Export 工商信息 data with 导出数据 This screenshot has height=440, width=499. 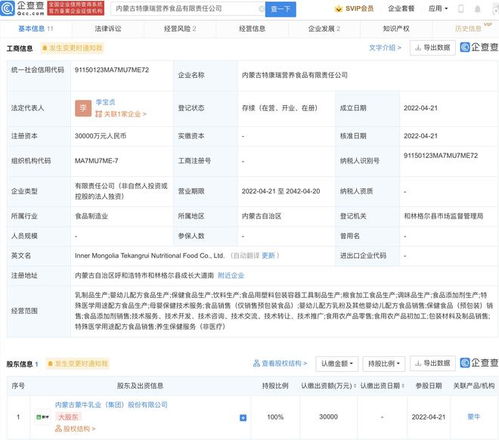(x=432, y=48)
